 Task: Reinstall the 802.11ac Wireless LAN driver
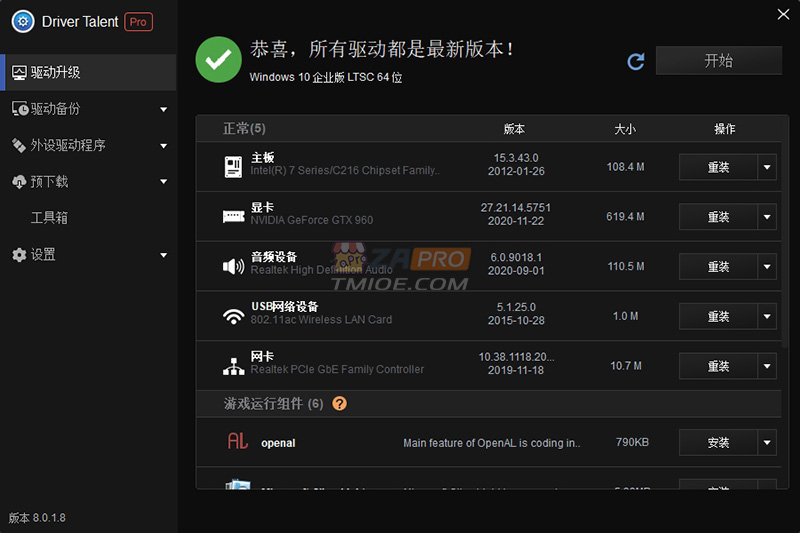[718, 316]
